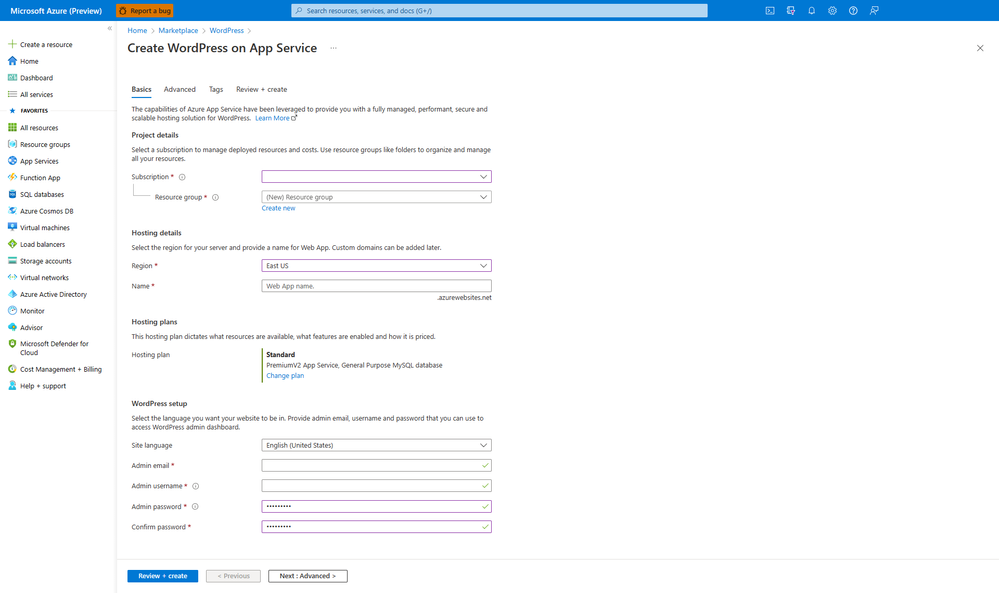Focus the top search resources box
Image resolution: width=999 pixels, height=593 pixels.
click(500, 11)
